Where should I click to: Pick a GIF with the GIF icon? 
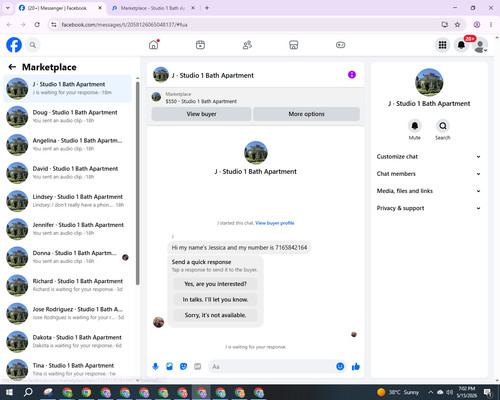198,367
